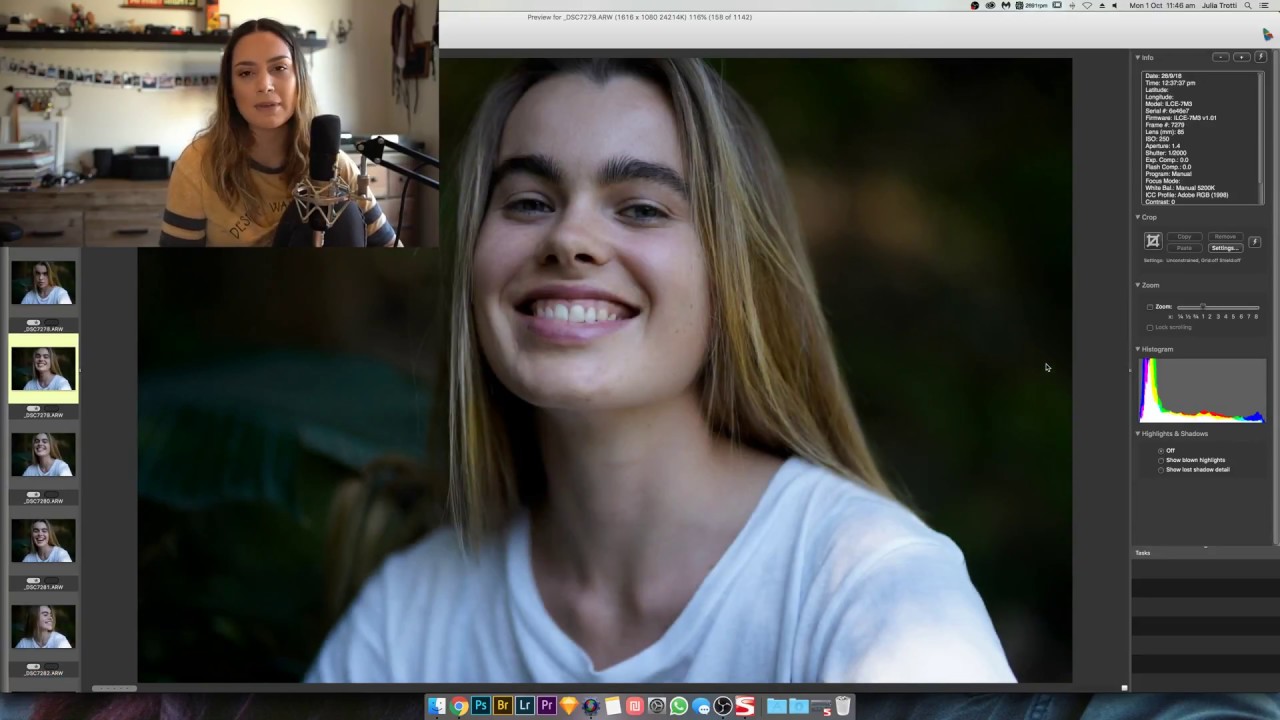1280x720 pixels.
Task: Open the blue chat bubble app in dock
Action: tap(701, 706)
